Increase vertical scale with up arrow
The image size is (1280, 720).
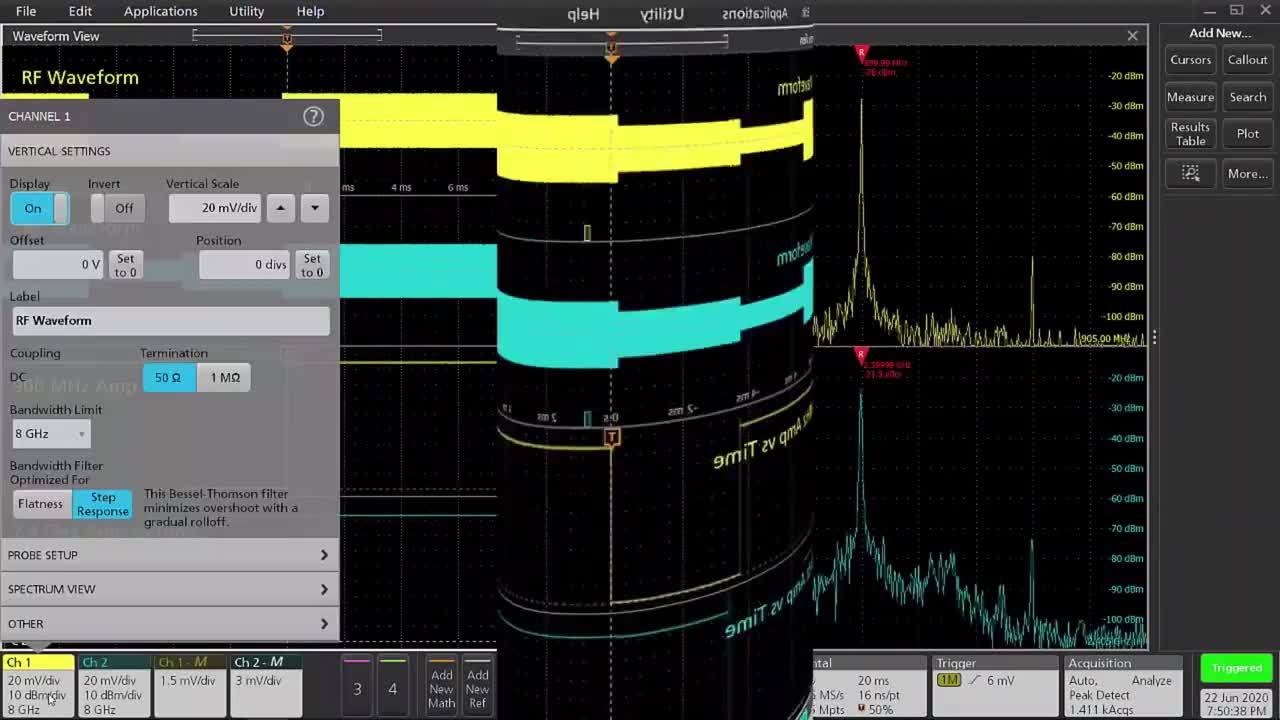pos(281,208)
